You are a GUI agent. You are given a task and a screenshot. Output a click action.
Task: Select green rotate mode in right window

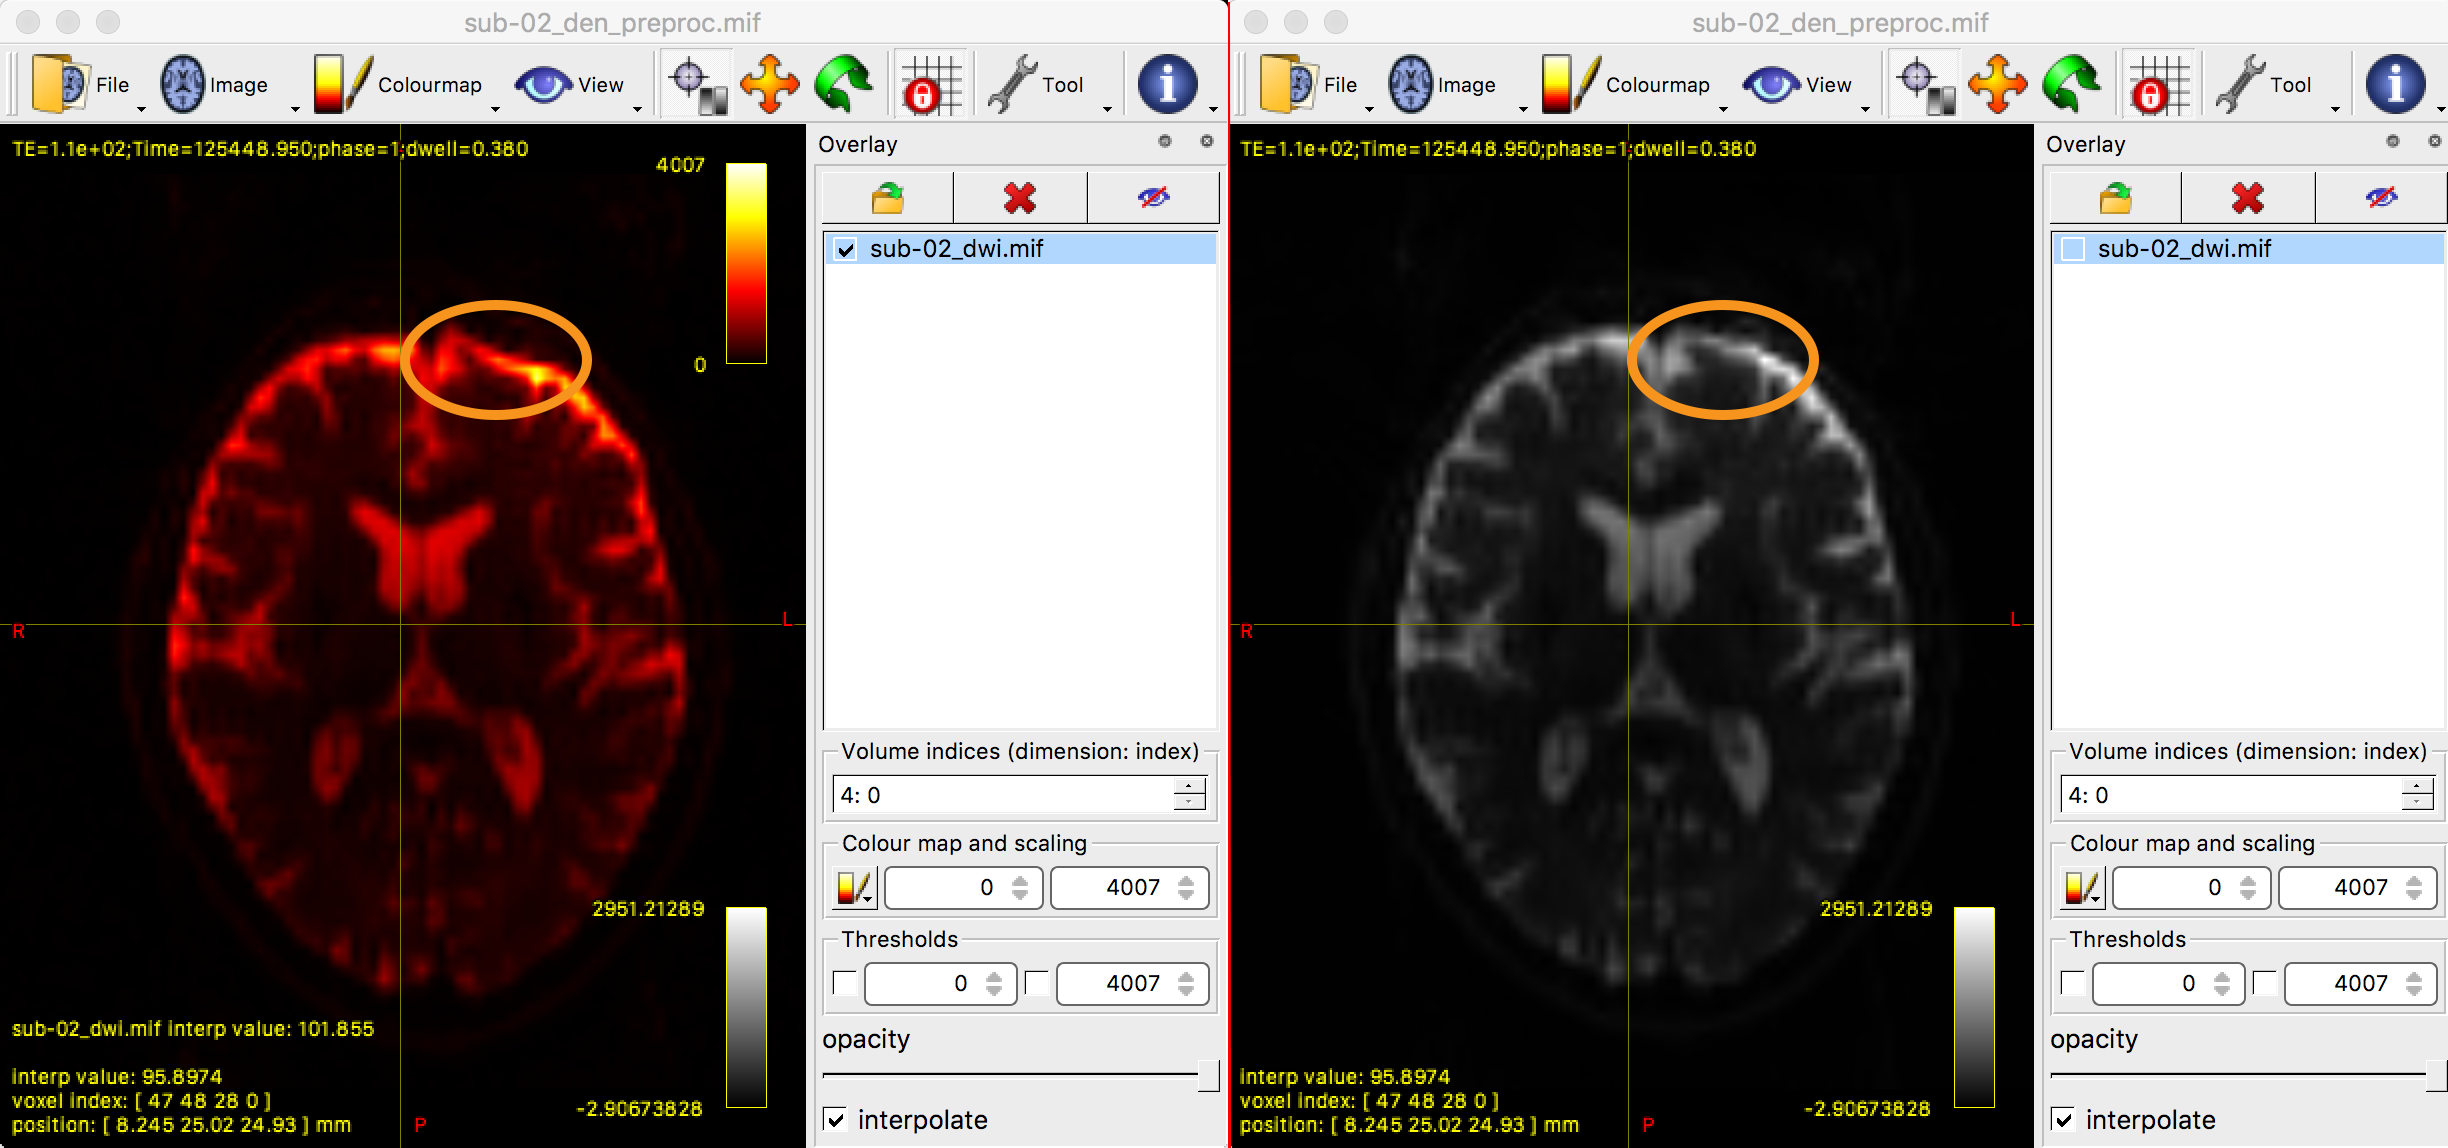2072,84
